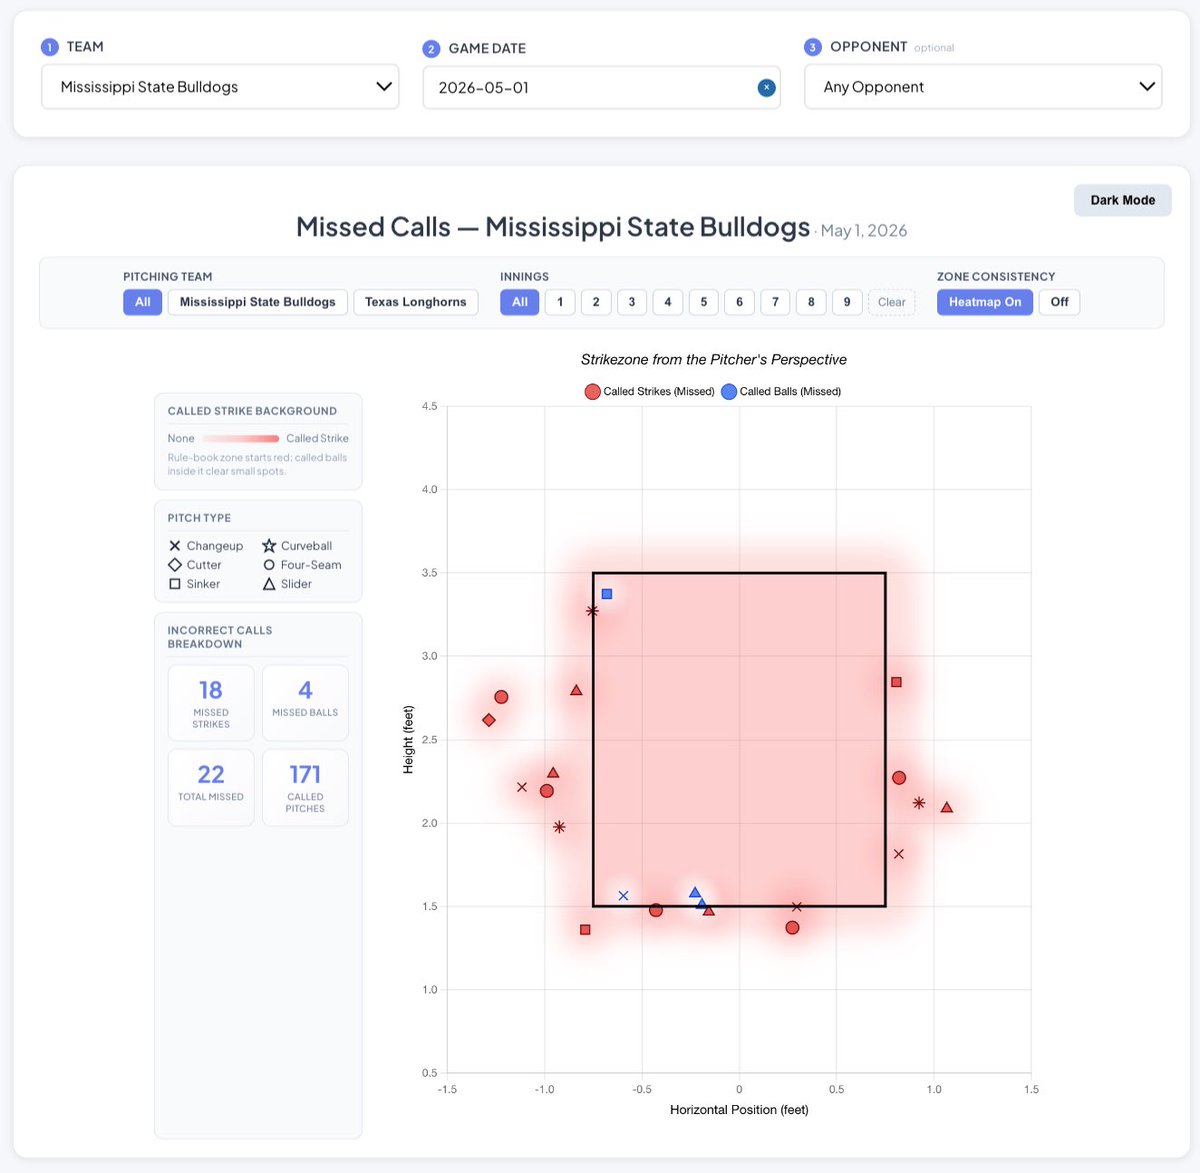Click the Sinker square icon in legend
The width and height of the screenshot is (1200, 1173).
click(175, 584)
